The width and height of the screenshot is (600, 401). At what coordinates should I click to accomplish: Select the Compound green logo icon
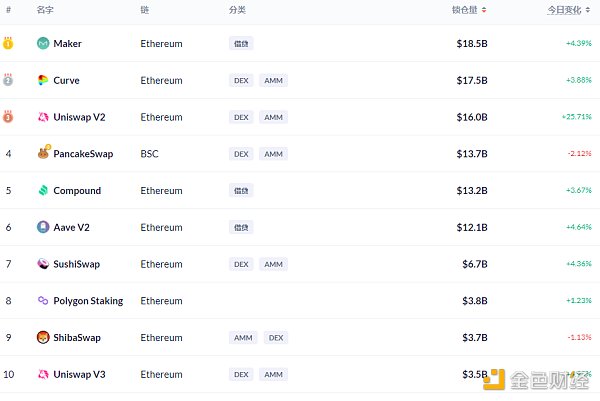[43, 190]
